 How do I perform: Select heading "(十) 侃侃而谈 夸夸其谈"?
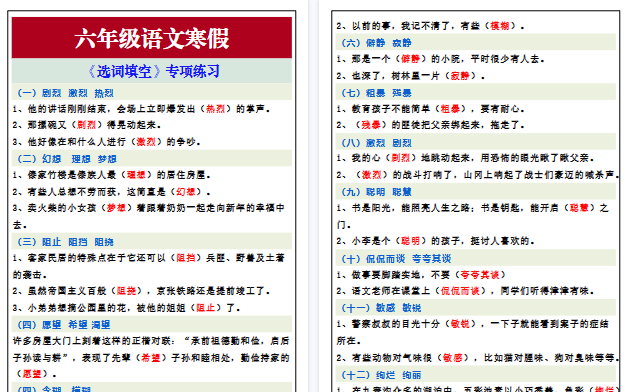(396, 259)
